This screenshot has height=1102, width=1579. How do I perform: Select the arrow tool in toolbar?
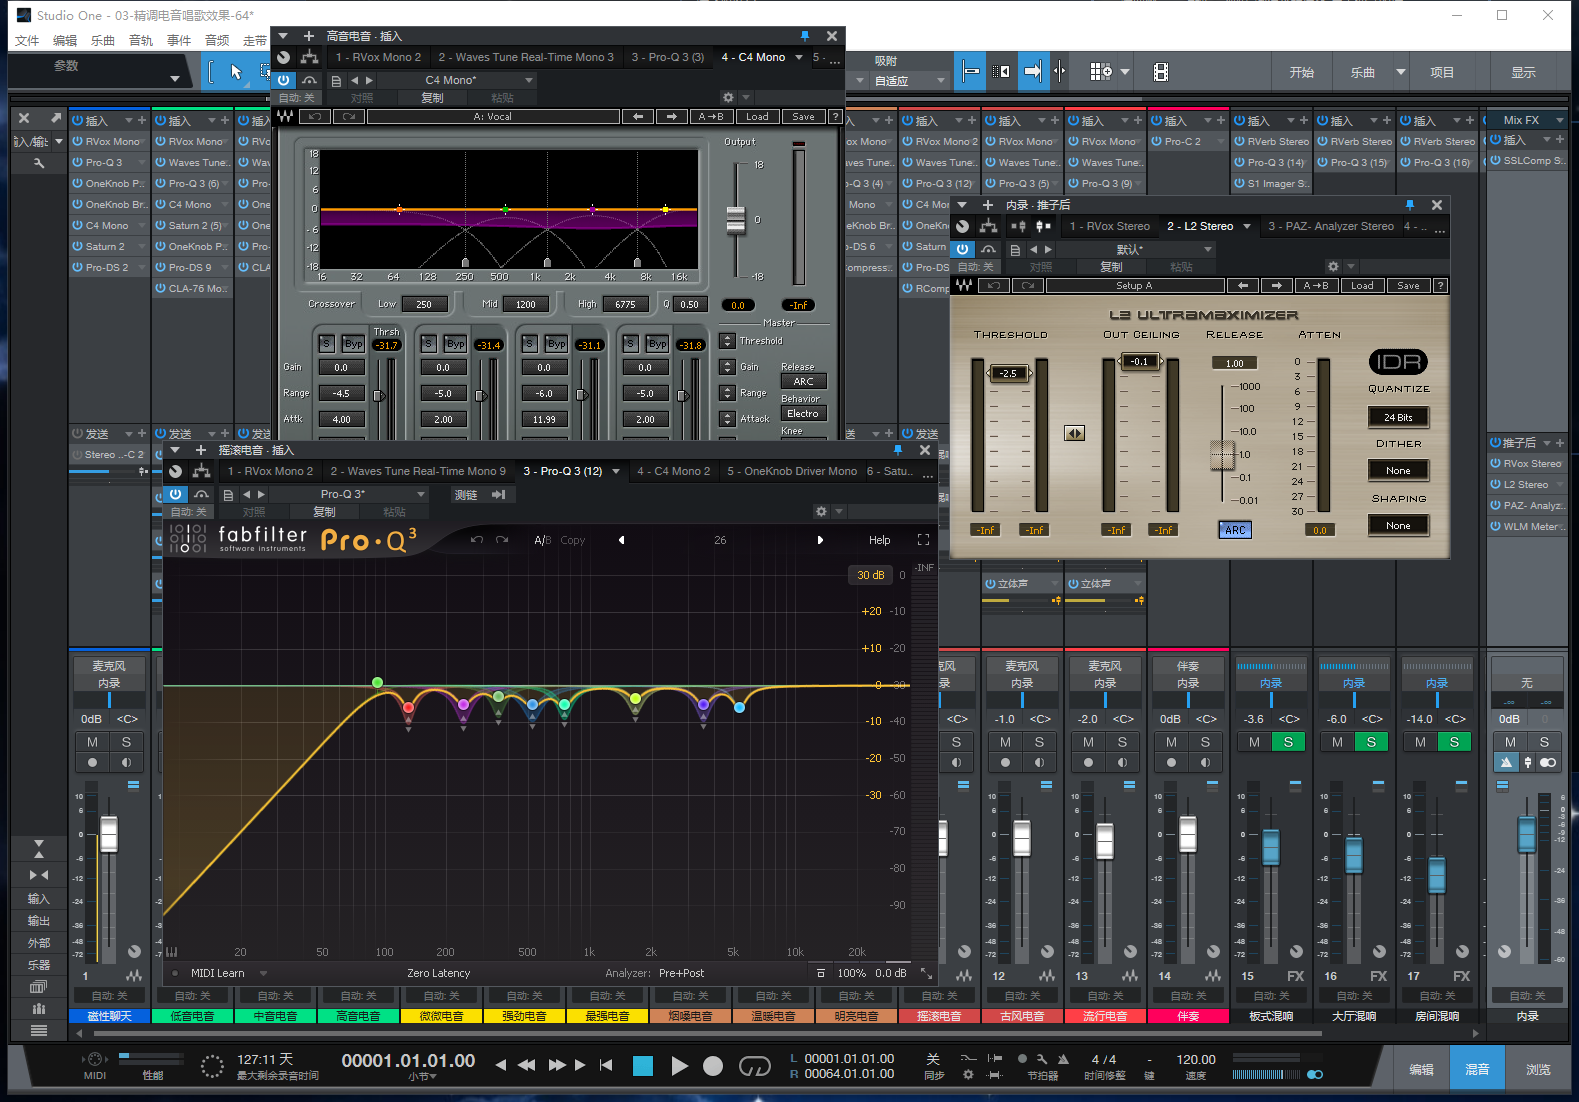click(x=236, y=72)
